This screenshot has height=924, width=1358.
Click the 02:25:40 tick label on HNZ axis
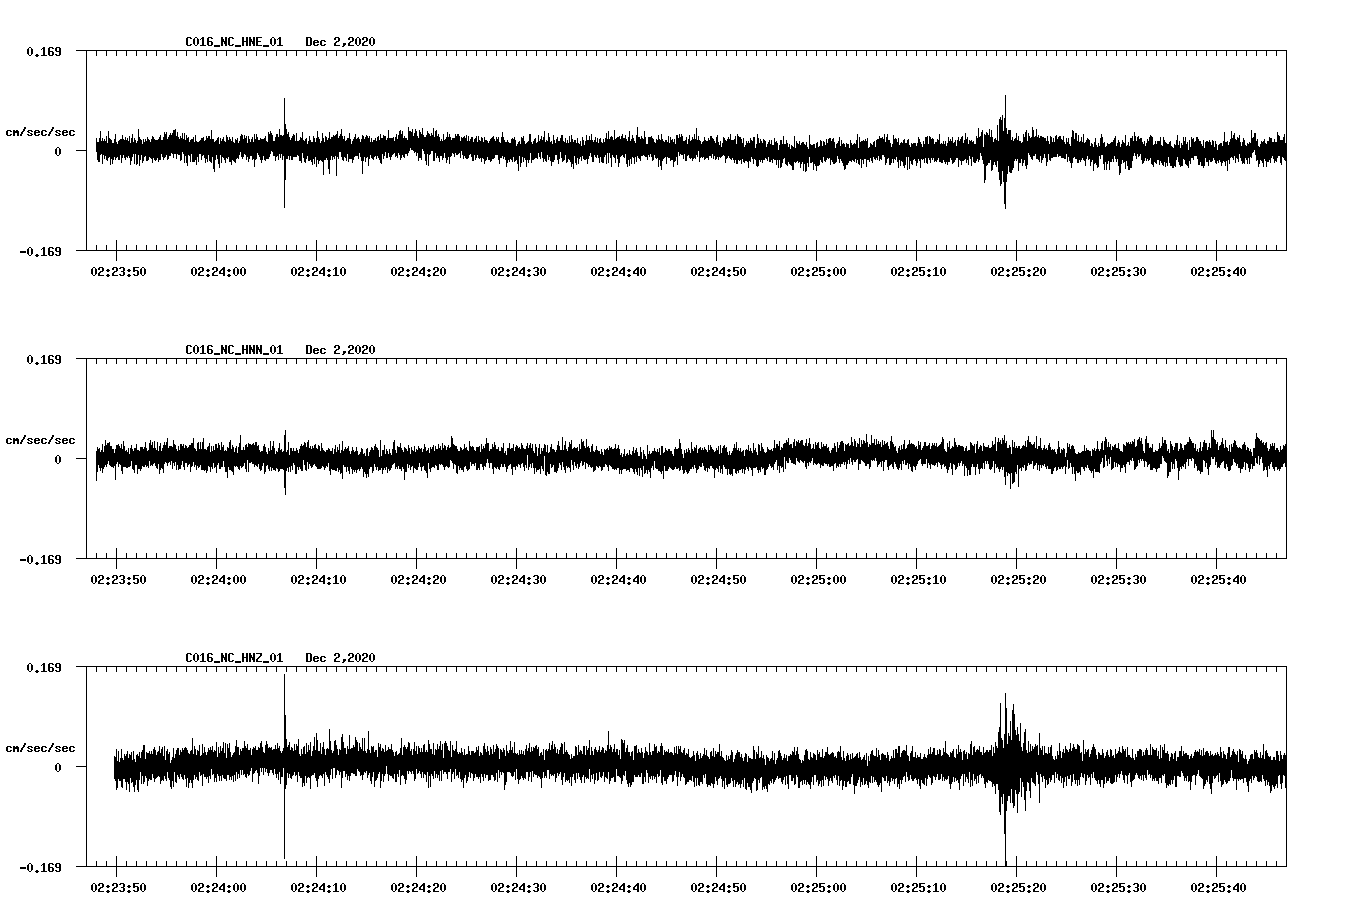pyautogui.click(x=1218, y=885)
